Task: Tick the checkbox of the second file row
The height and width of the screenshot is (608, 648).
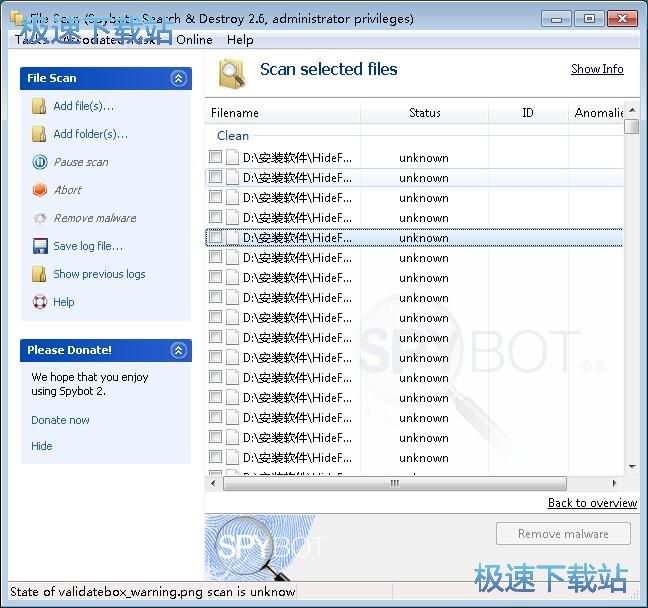Action: (215, 177)
